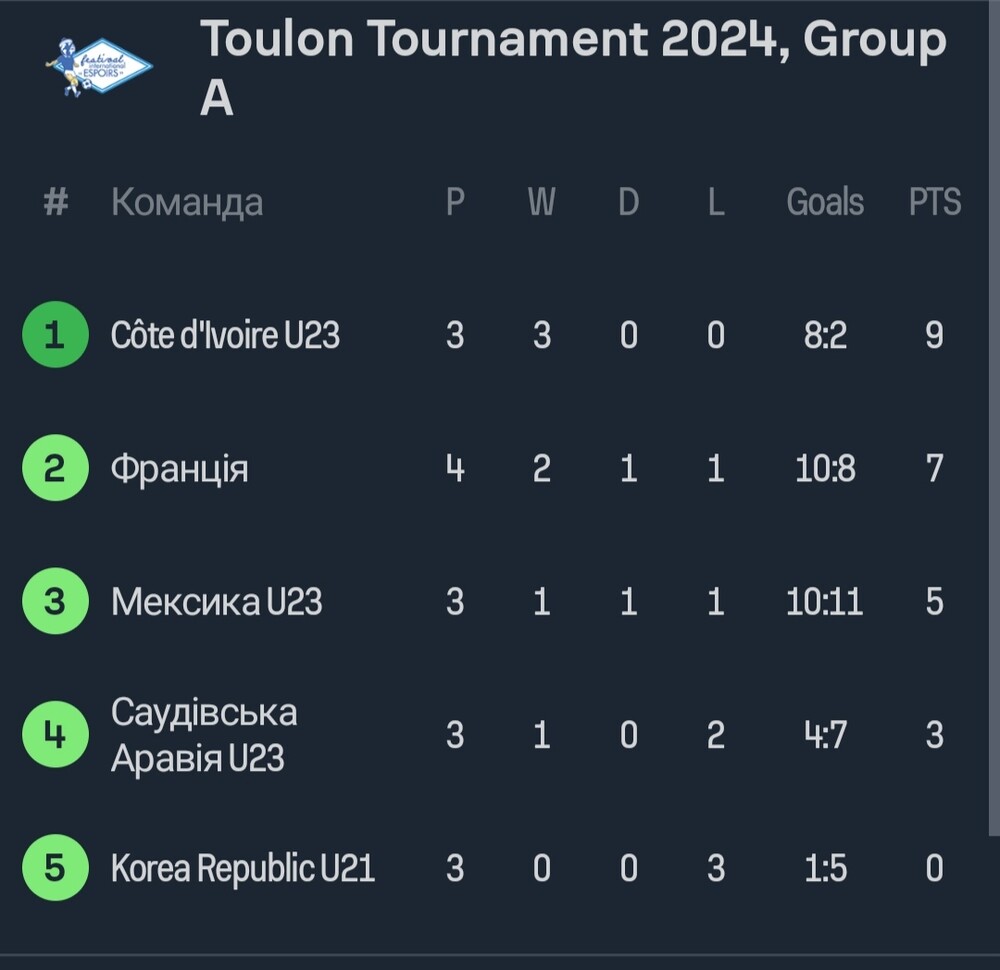Sort the table by the PTS column
This screenshot has height=970, width=1000.
[x=934, y=202]
